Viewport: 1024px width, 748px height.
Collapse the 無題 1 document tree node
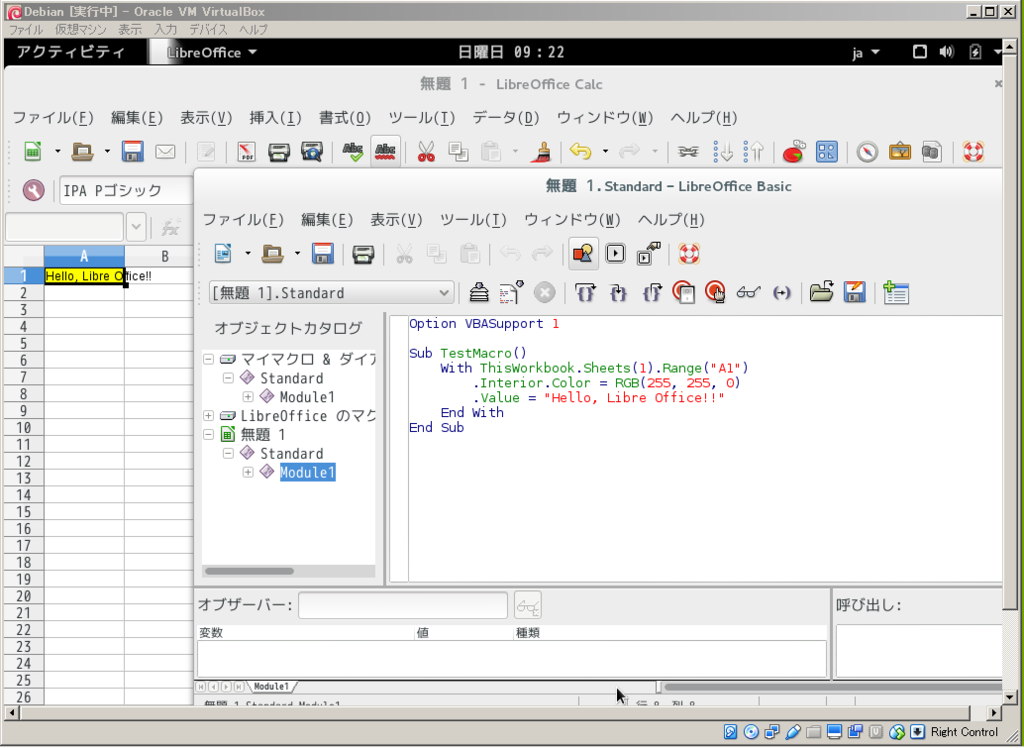click(208, 434)
